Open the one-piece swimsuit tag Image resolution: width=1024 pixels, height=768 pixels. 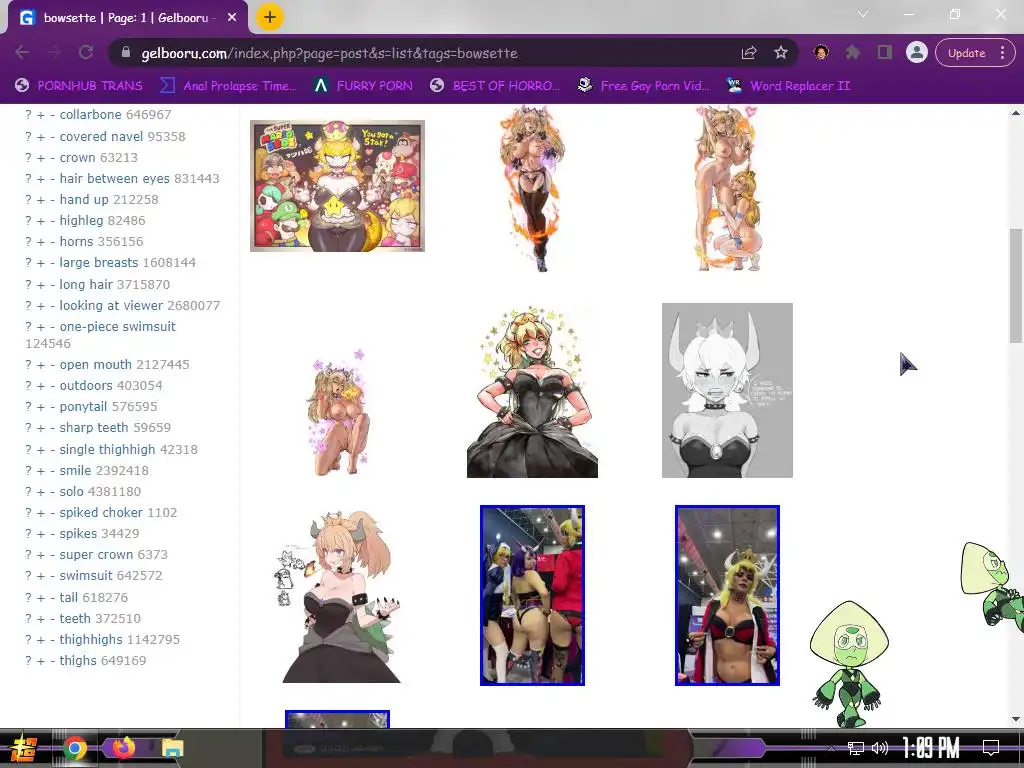point(118,326)
